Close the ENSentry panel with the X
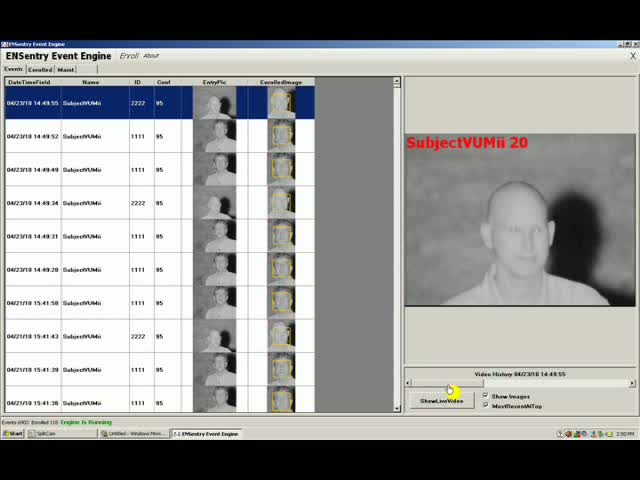Screen dimensions: 640x480 click(633, 56)
